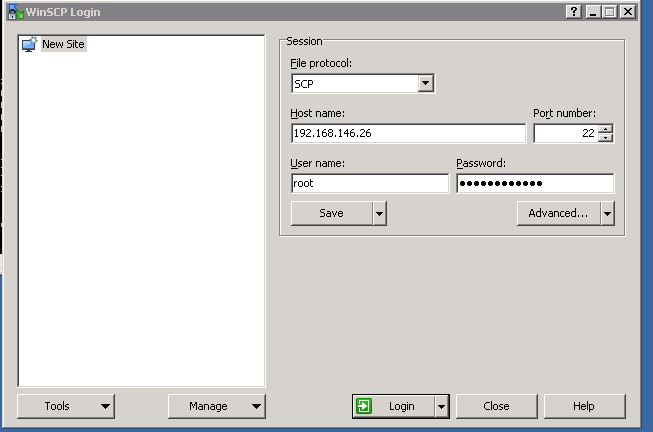The image size is (653, 432).
Task: Expand the Login button dropdown arrow
Action: 441,406
